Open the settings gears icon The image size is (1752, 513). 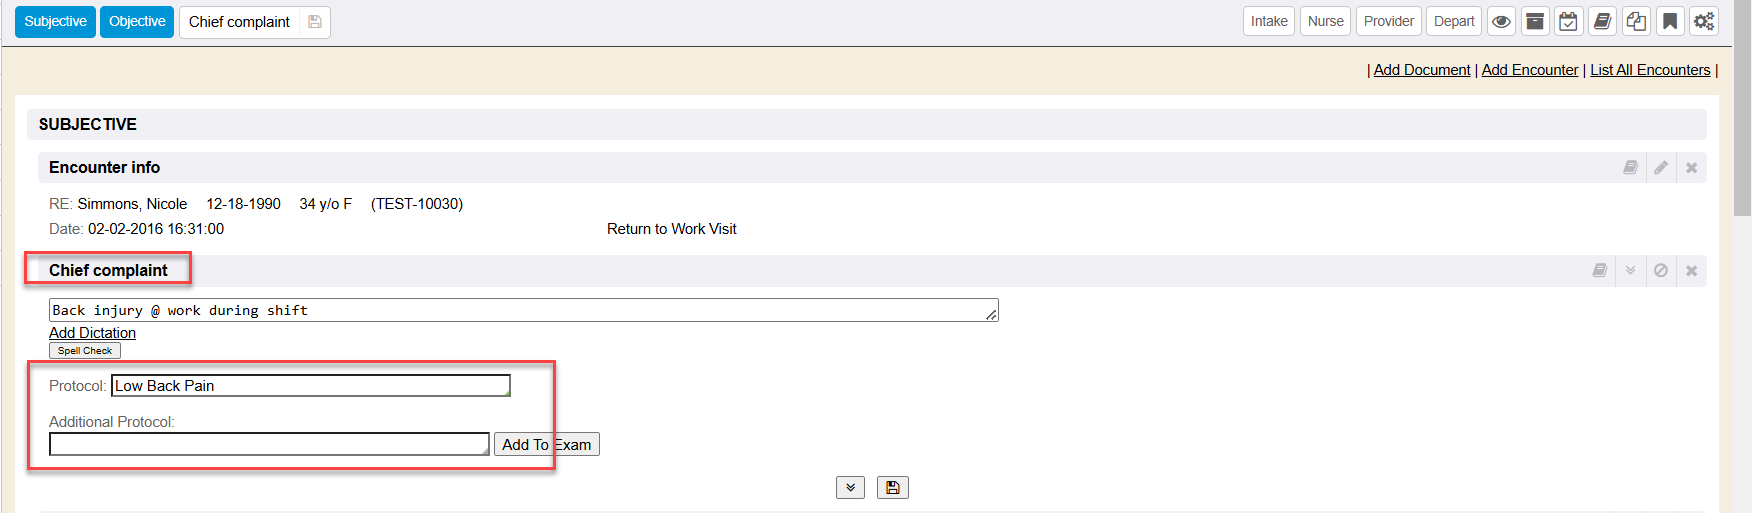pos(1704,21)
